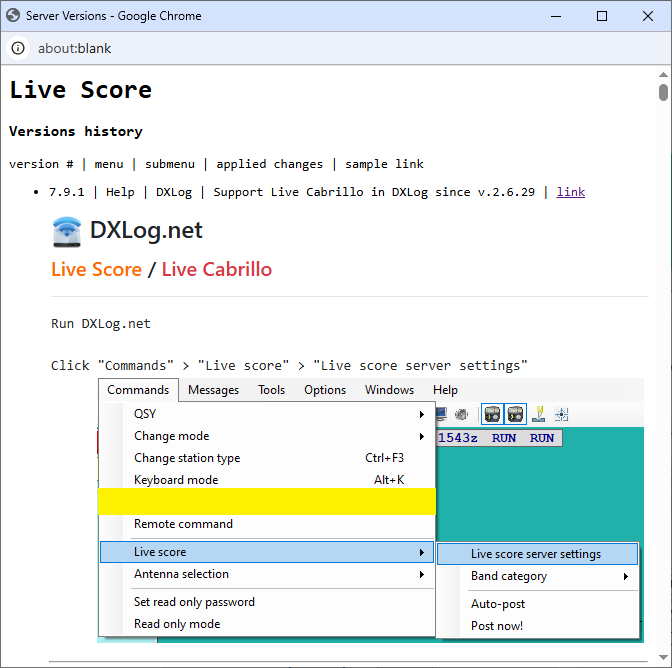Click the "Support Live Cabrillo in DXLog" text
Screen dimensions: 672x668
(321, 192)
